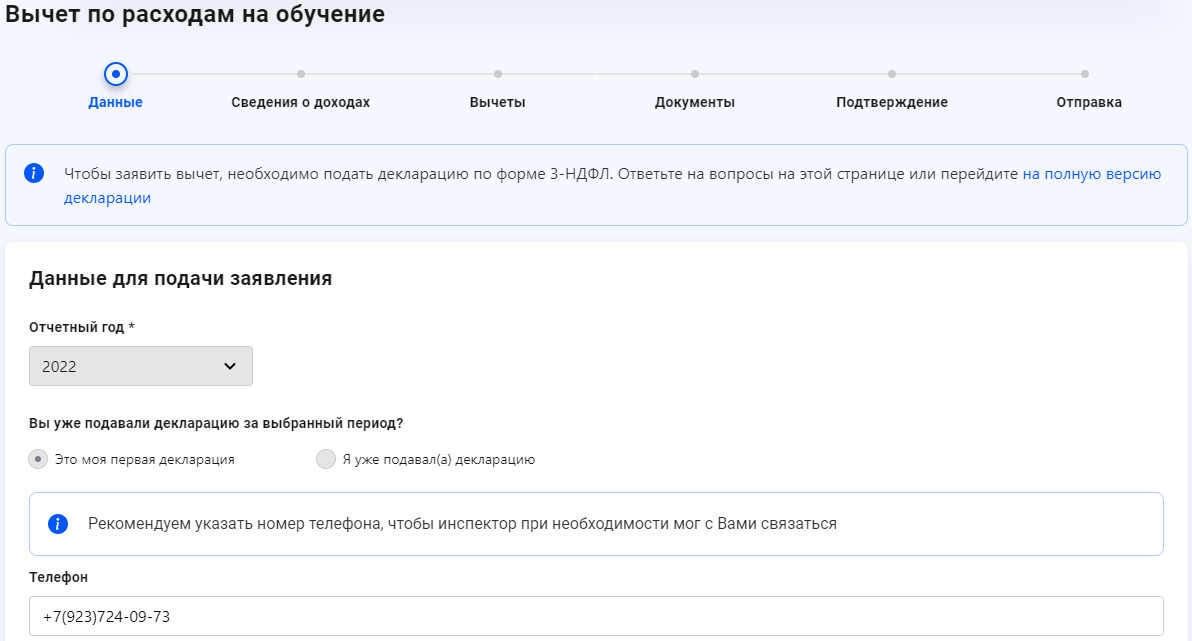1192x641 pixels.
Task: Go to the Сведения о доходах step label
Action: click(300, 102)
